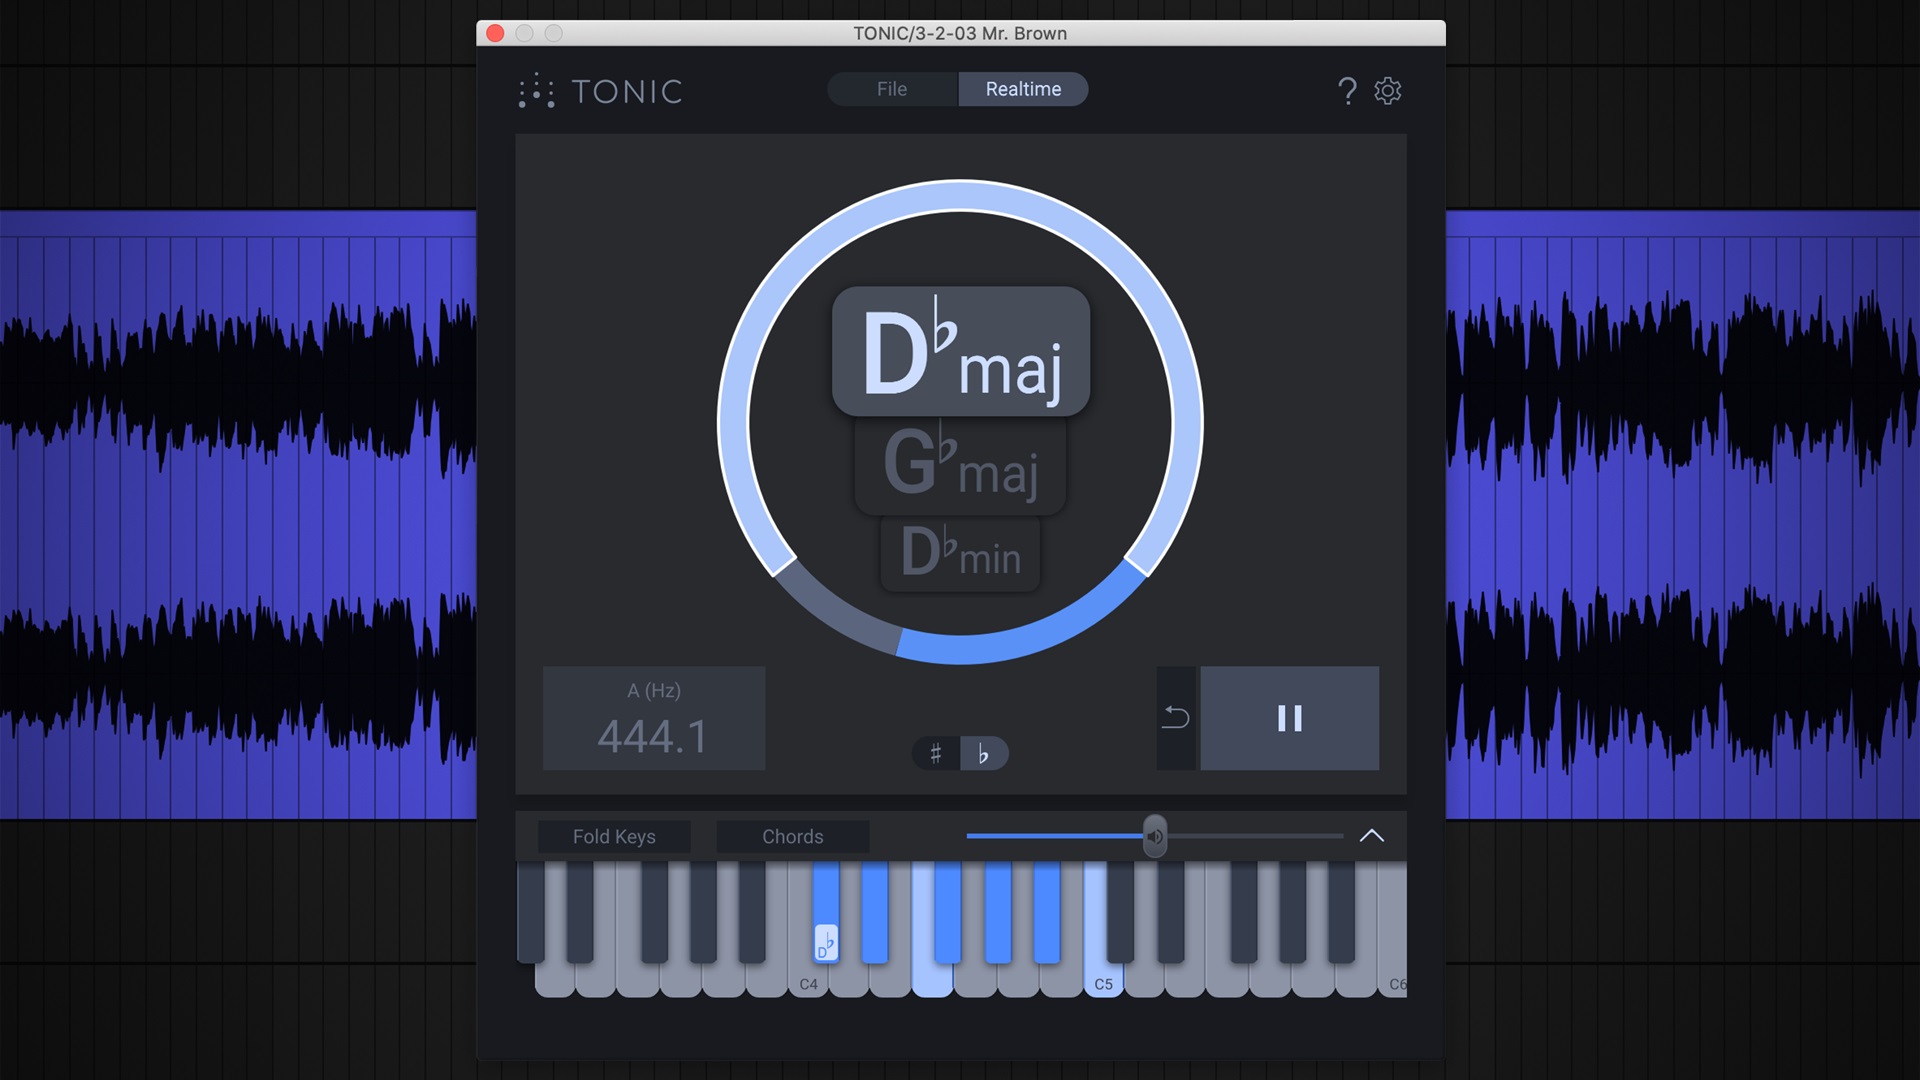Toggle Fold Keys mode
Image resolution: width=1920 pixels, height=1080 pixels.
[613, 836]
